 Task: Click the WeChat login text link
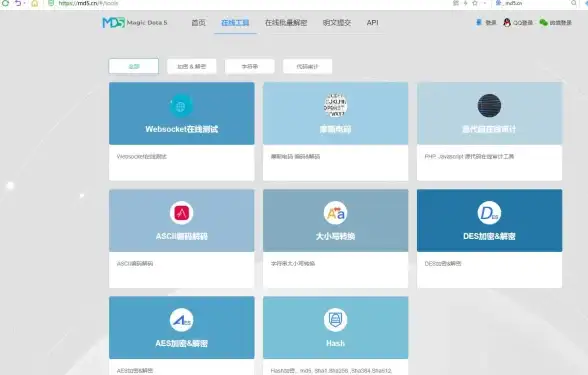[x=561, y=23]
